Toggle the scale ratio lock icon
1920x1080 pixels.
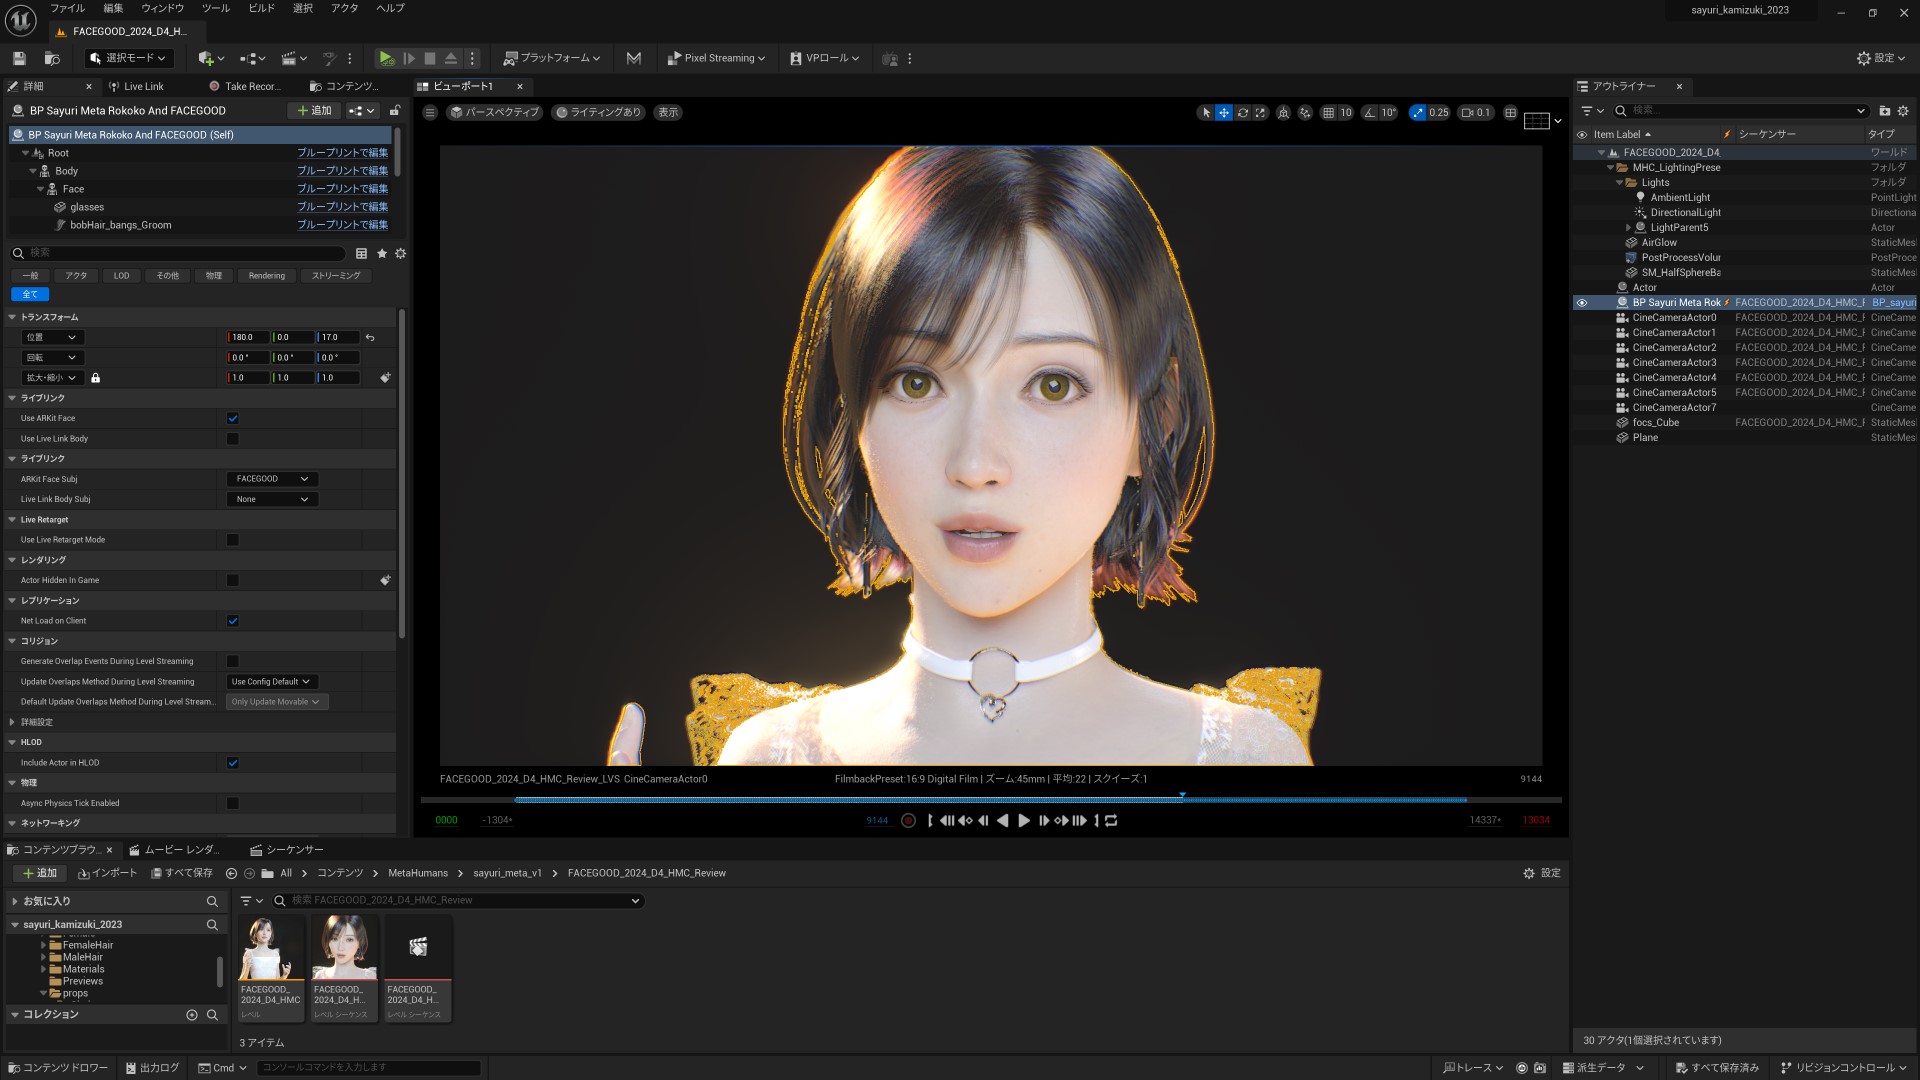[96, 378]
